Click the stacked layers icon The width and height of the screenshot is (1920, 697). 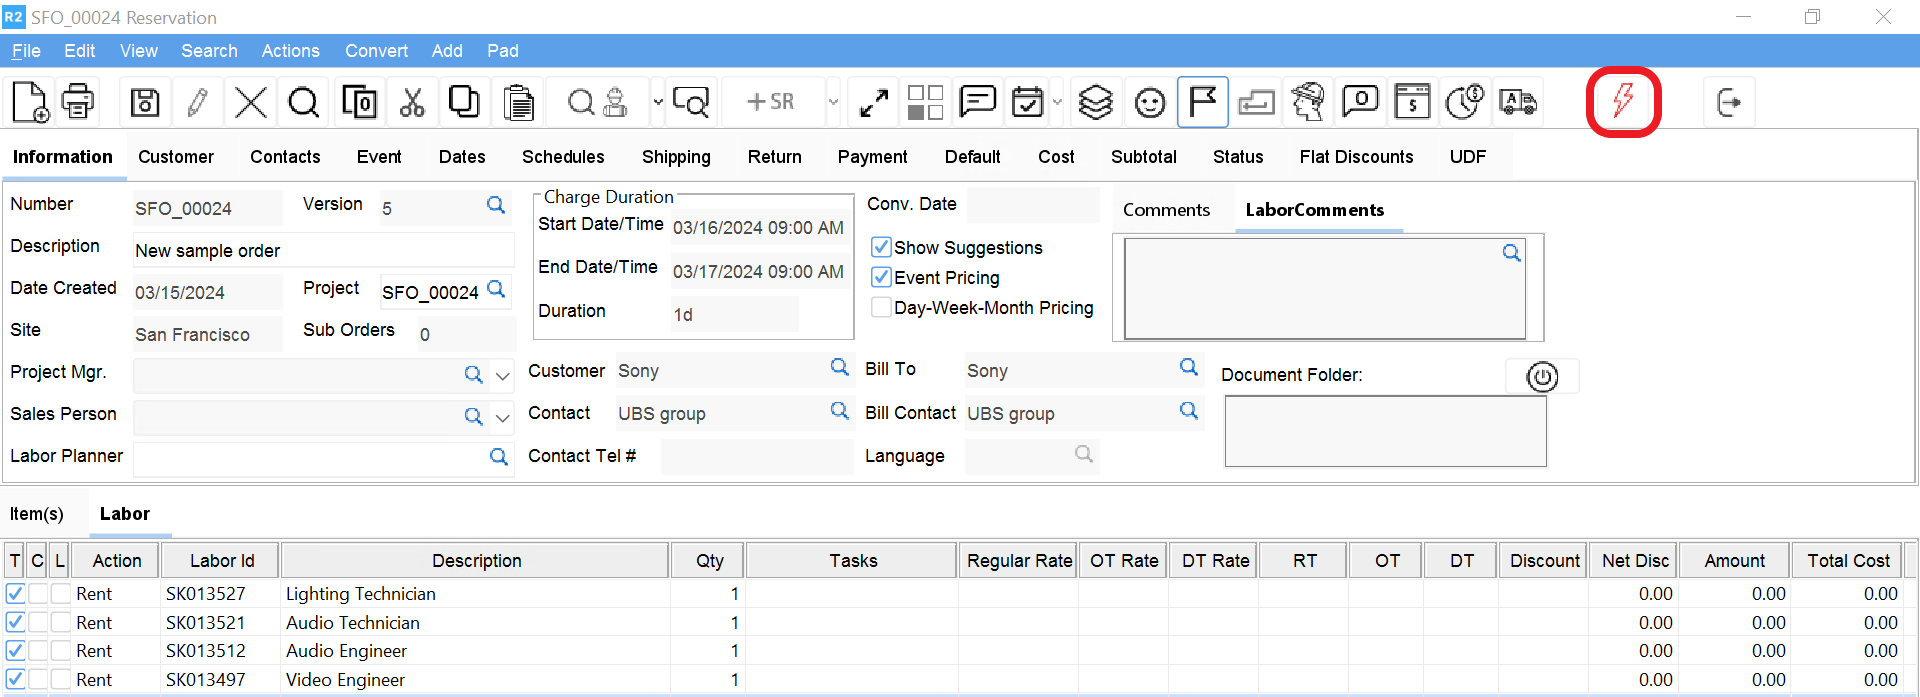(1096, 102)
